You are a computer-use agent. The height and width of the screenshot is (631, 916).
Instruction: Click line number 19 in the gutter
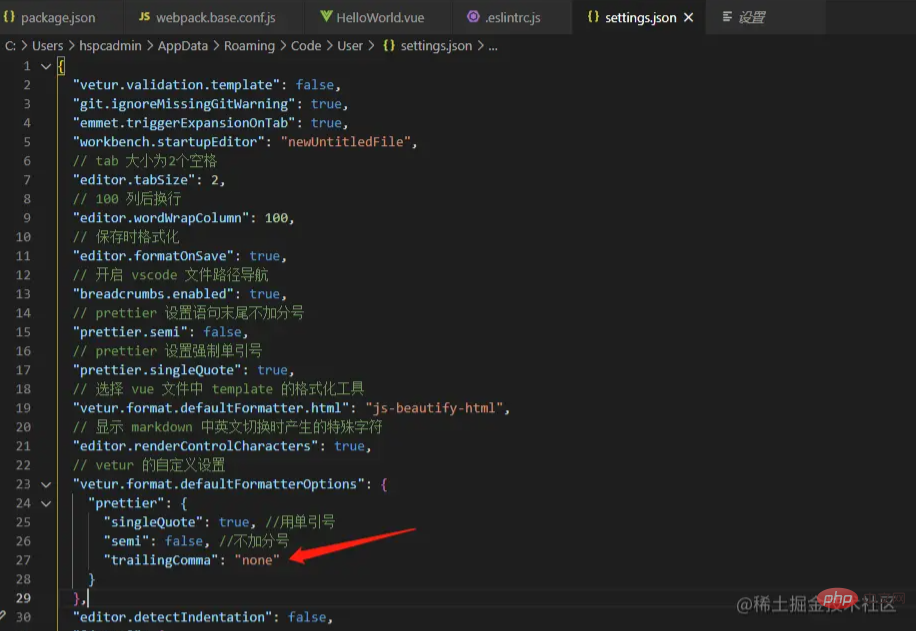(x=23, y=408)
